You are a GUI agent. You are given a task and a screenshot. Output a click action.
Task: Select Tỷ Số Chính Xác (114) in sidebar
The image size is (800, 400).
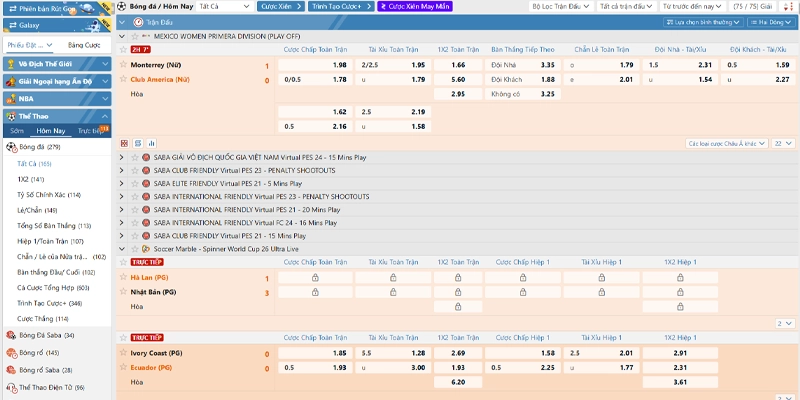coord(49,195)
